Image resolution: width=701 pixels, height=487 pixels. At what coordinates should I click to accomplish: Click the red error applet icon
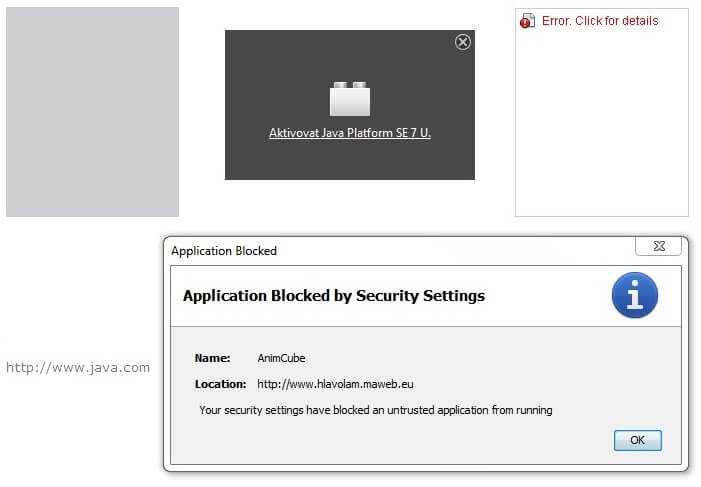coord(527,21)
